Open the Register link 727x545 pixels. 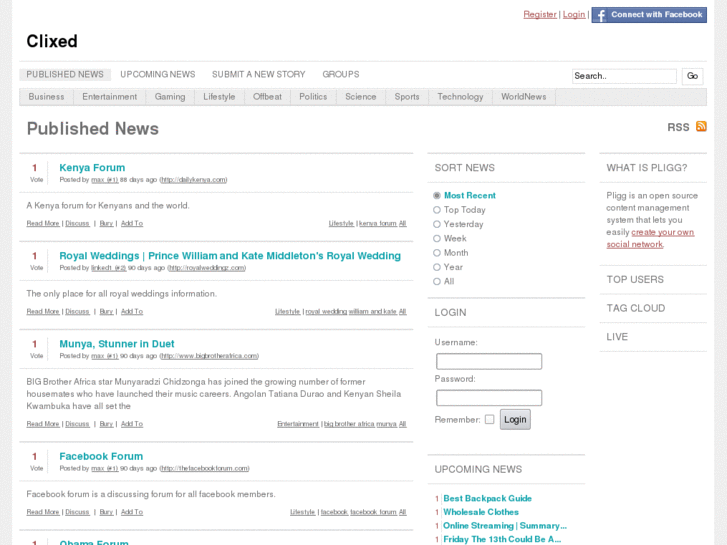click(x=540, y=14)
